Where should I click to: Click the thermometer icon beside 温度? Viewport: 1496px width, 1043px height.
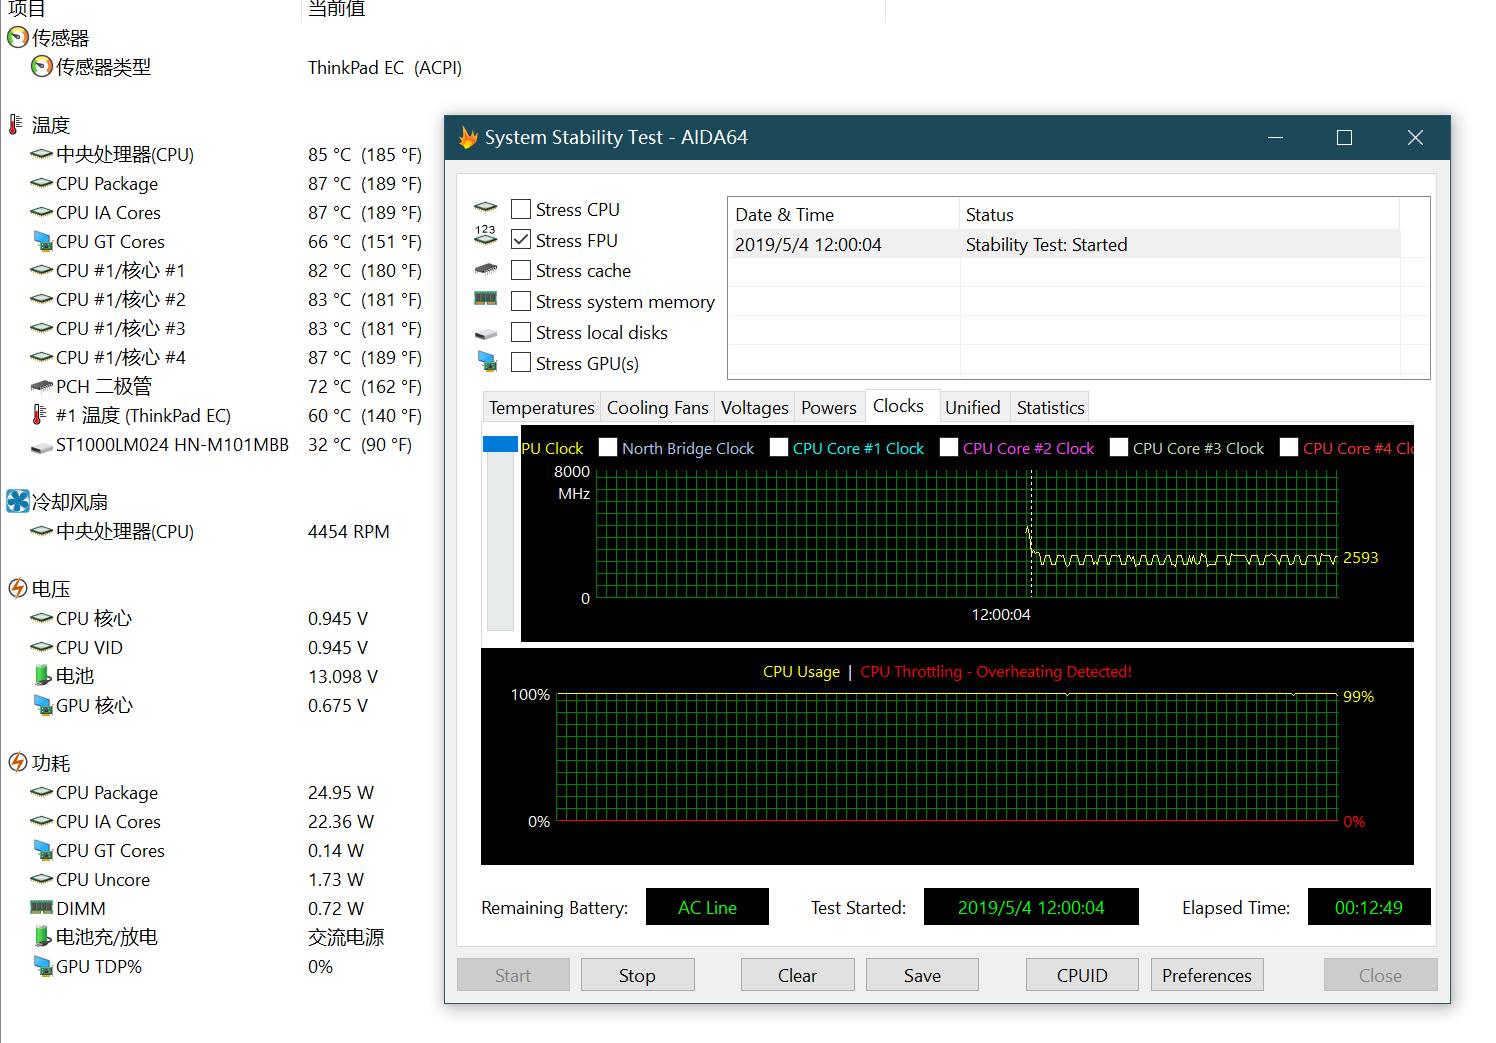[x=15, y=125]
